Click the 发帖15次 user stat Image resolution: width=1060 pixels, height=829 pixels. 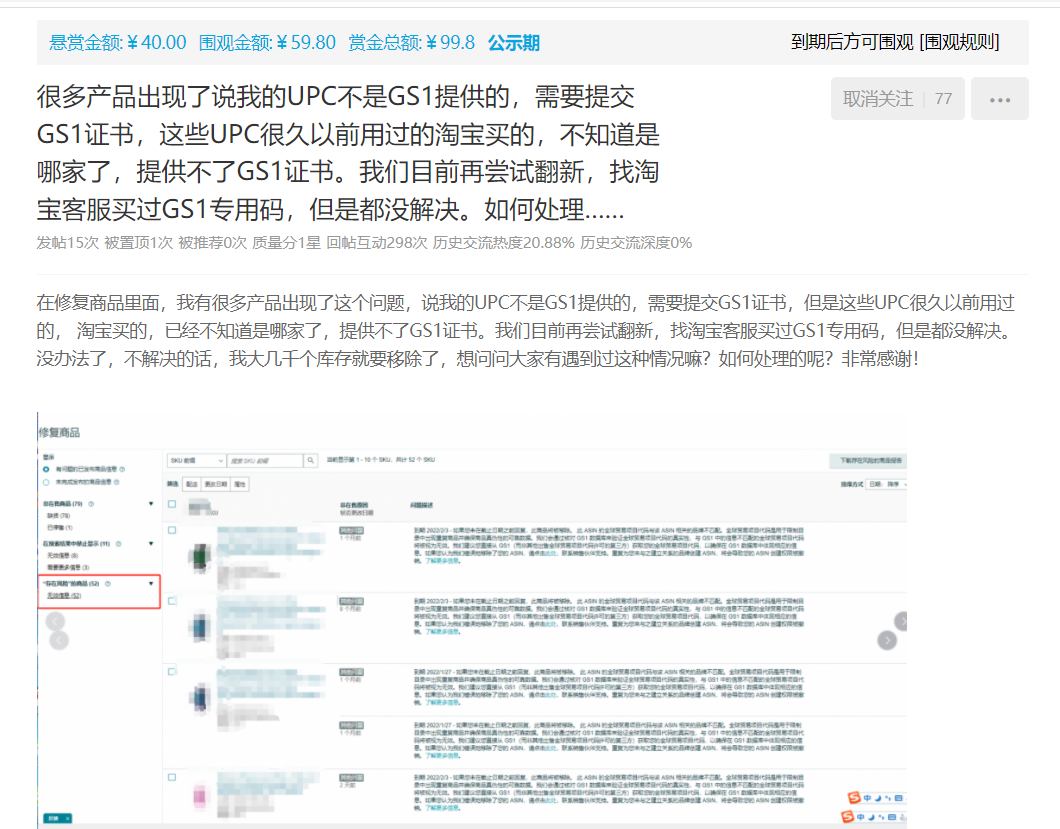pyautogui.click(x=68, y=243)
